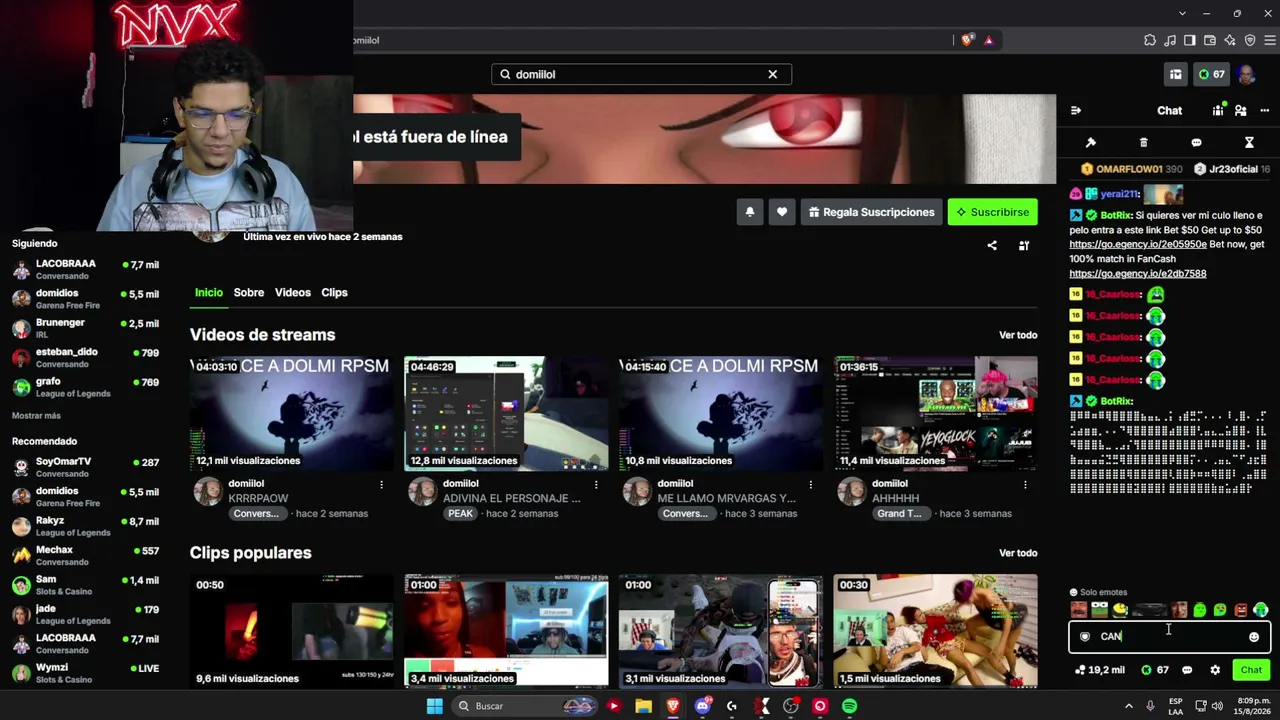Image resolution: width=1280 pixels, height=720 pixels.
Task: Open the user profile avatar menu
Action: point(1246,75)
